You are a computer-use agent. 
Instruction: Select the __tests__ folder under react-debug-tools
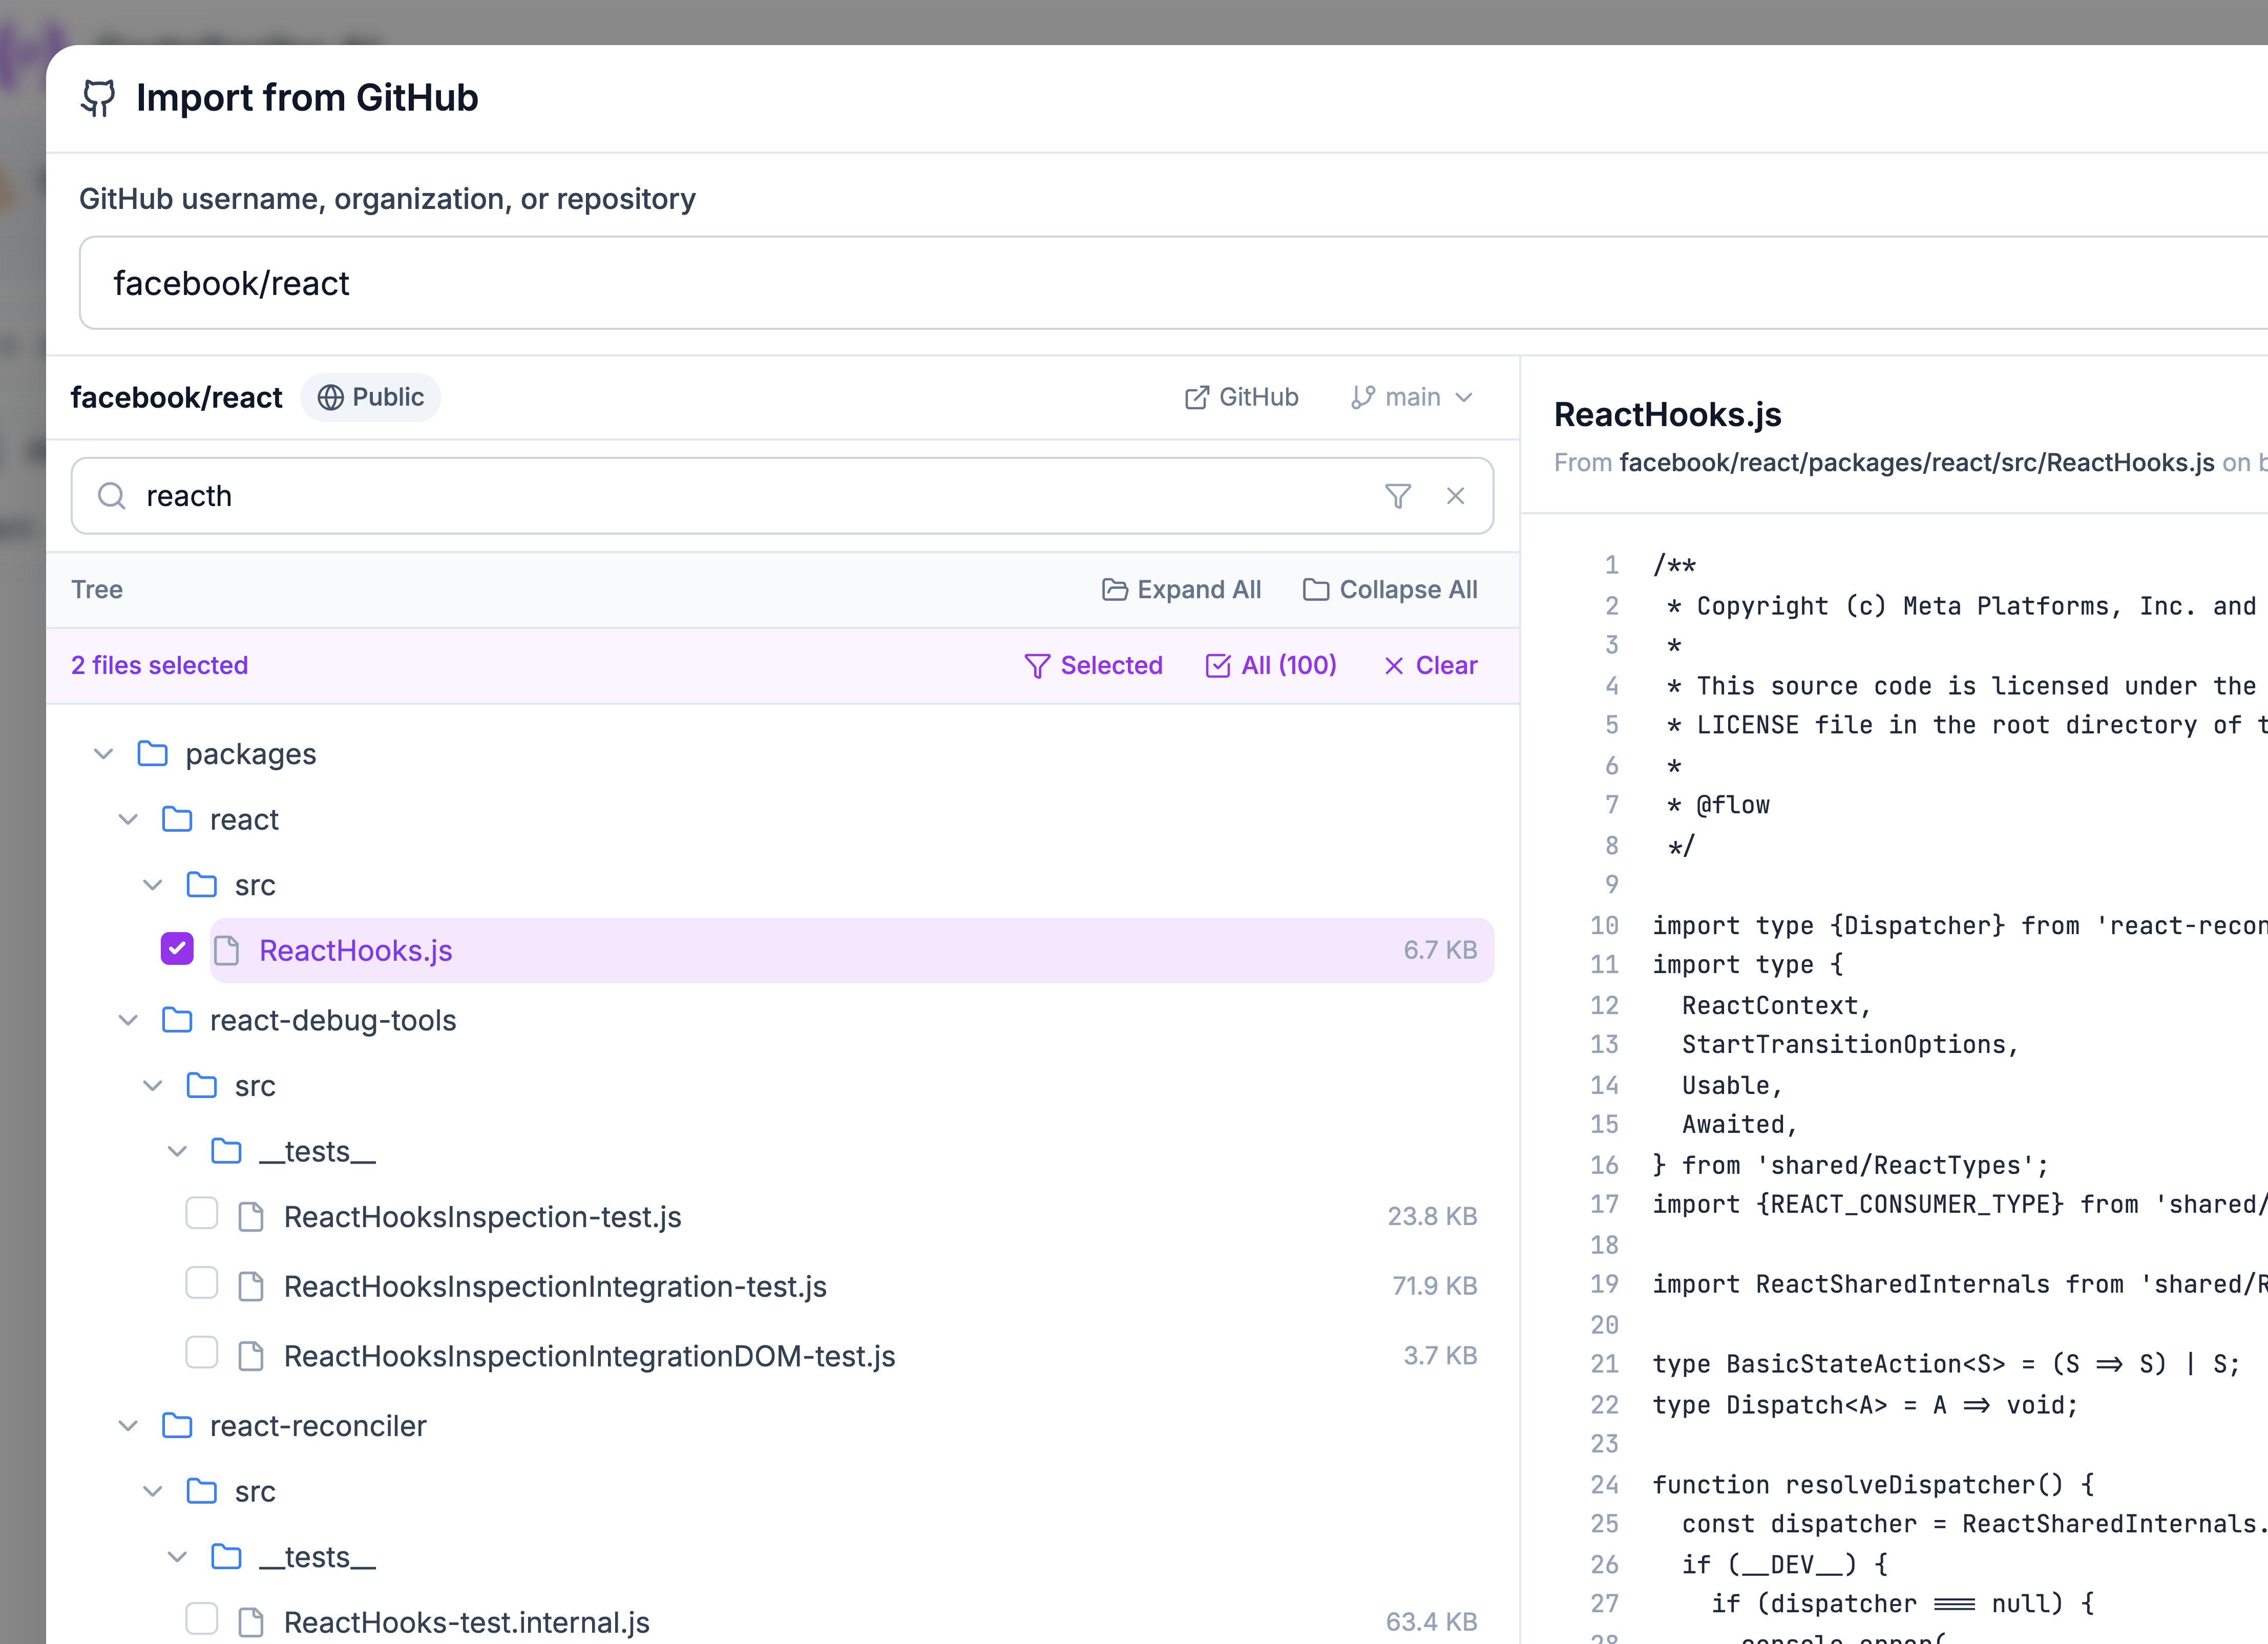316,1151
